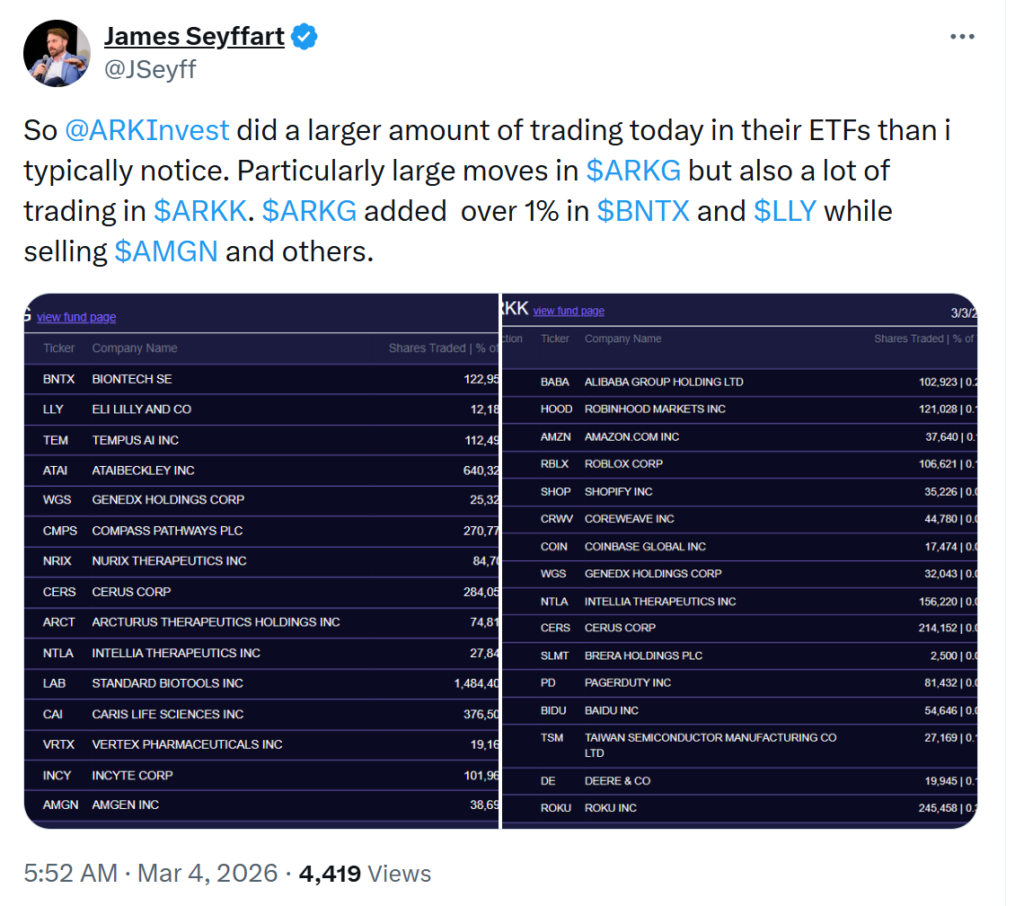Open the $LLY cashtag
This screenshot has width=1024, height=906.
tap(784, 211)
